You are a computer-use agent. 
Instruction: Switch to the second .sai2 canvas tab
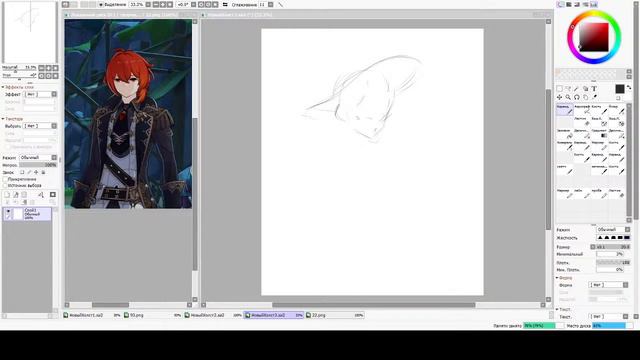[x=213, y=315]
